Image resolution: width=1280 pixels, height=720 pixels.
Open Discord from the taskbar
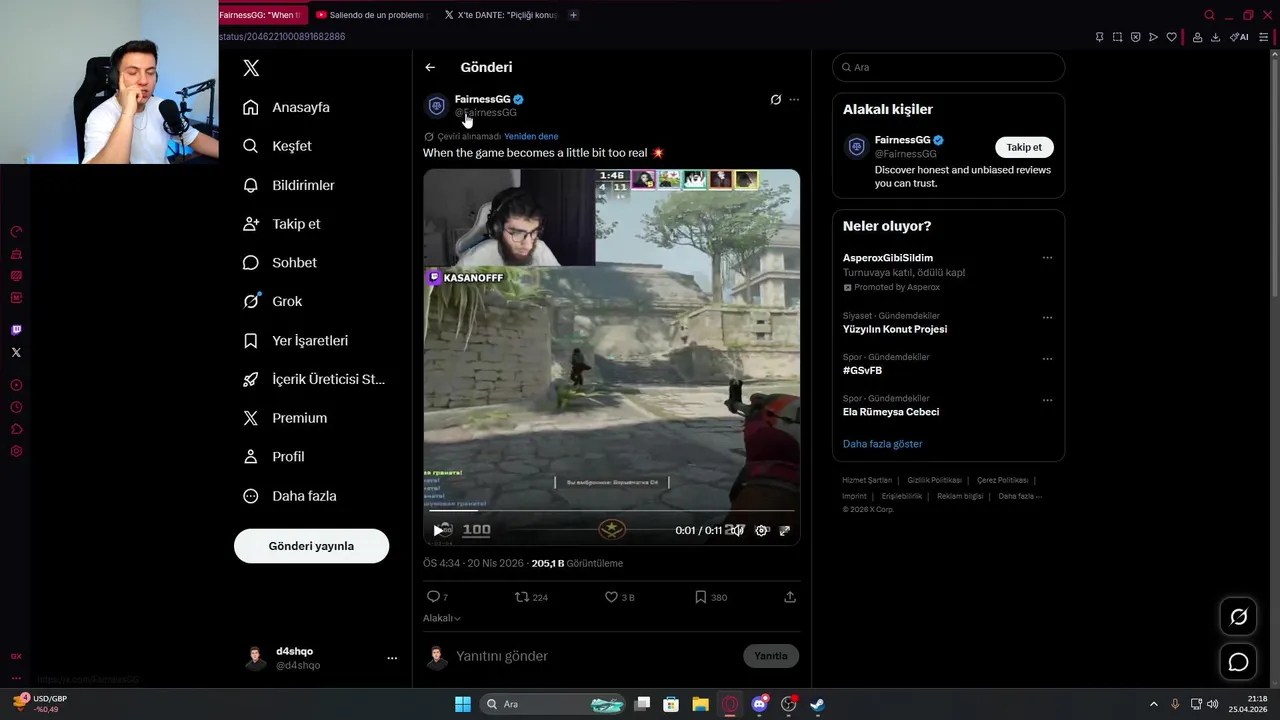[x=759, y=704]
